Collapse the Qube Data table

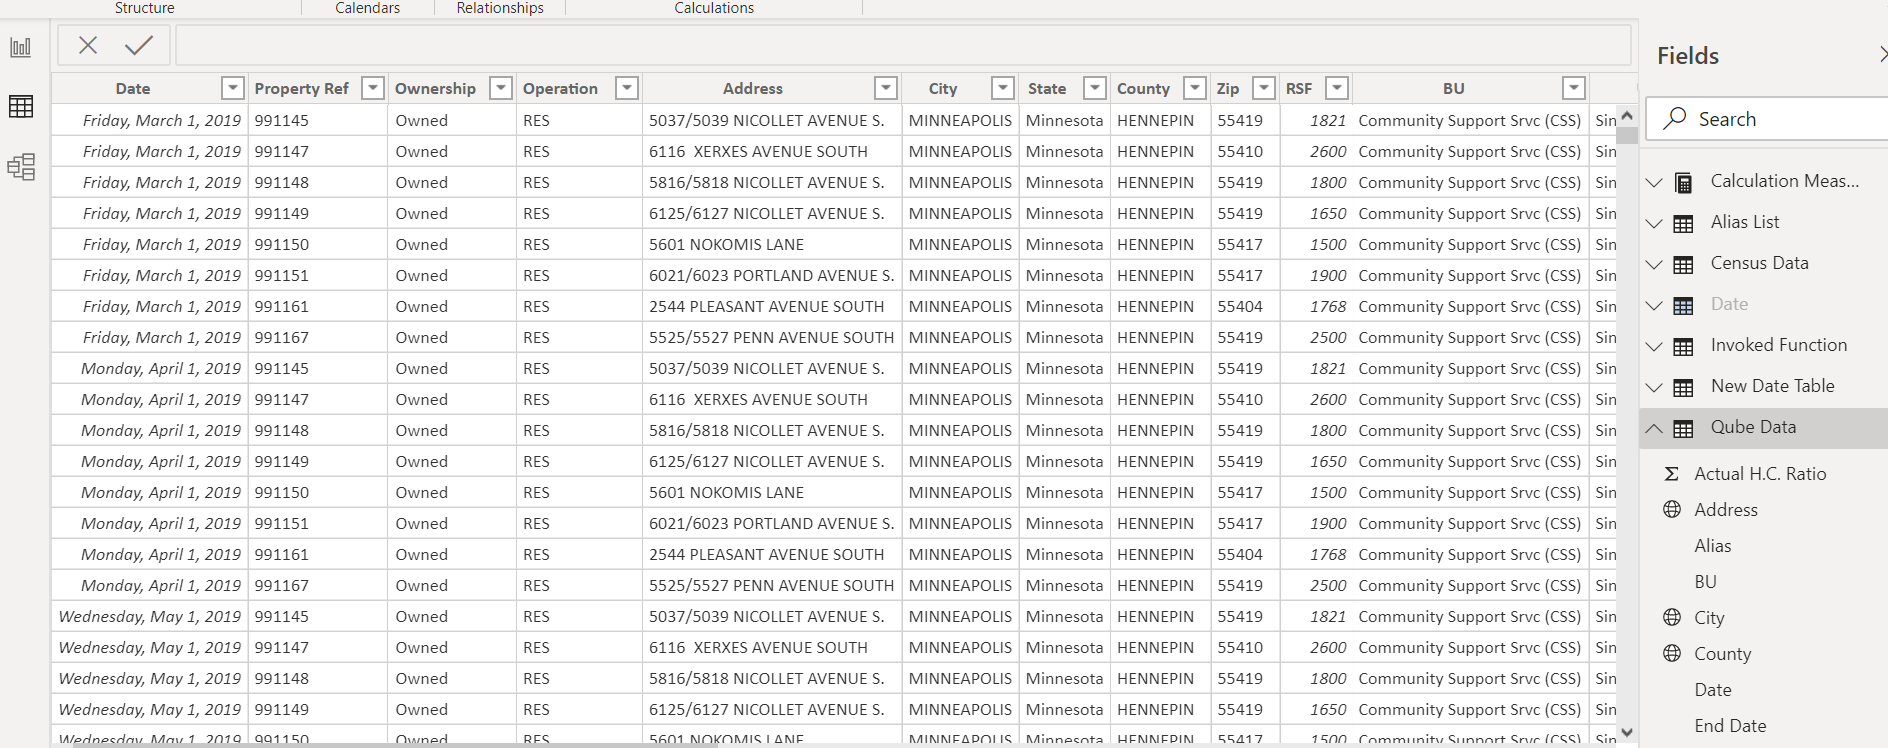click(1655, 428)
